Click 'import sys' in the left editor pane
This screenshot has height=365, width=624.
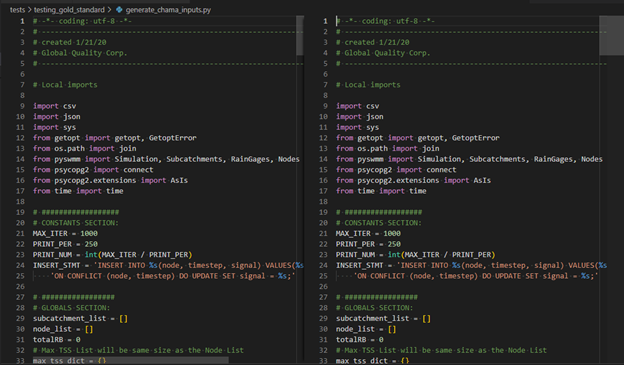point(55,127)
